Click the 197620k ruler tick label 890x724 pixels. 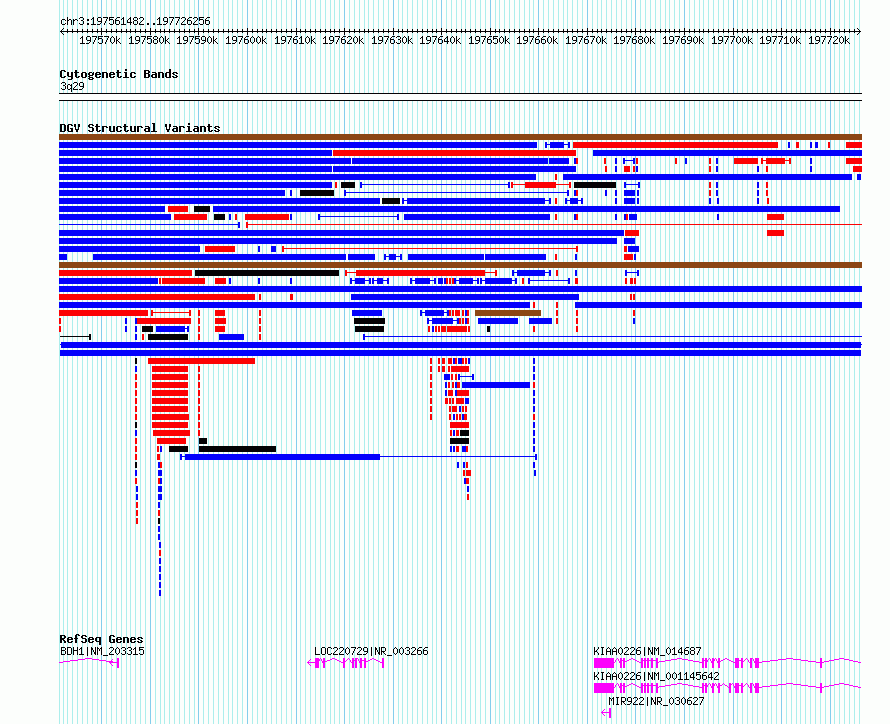[343, 40]
